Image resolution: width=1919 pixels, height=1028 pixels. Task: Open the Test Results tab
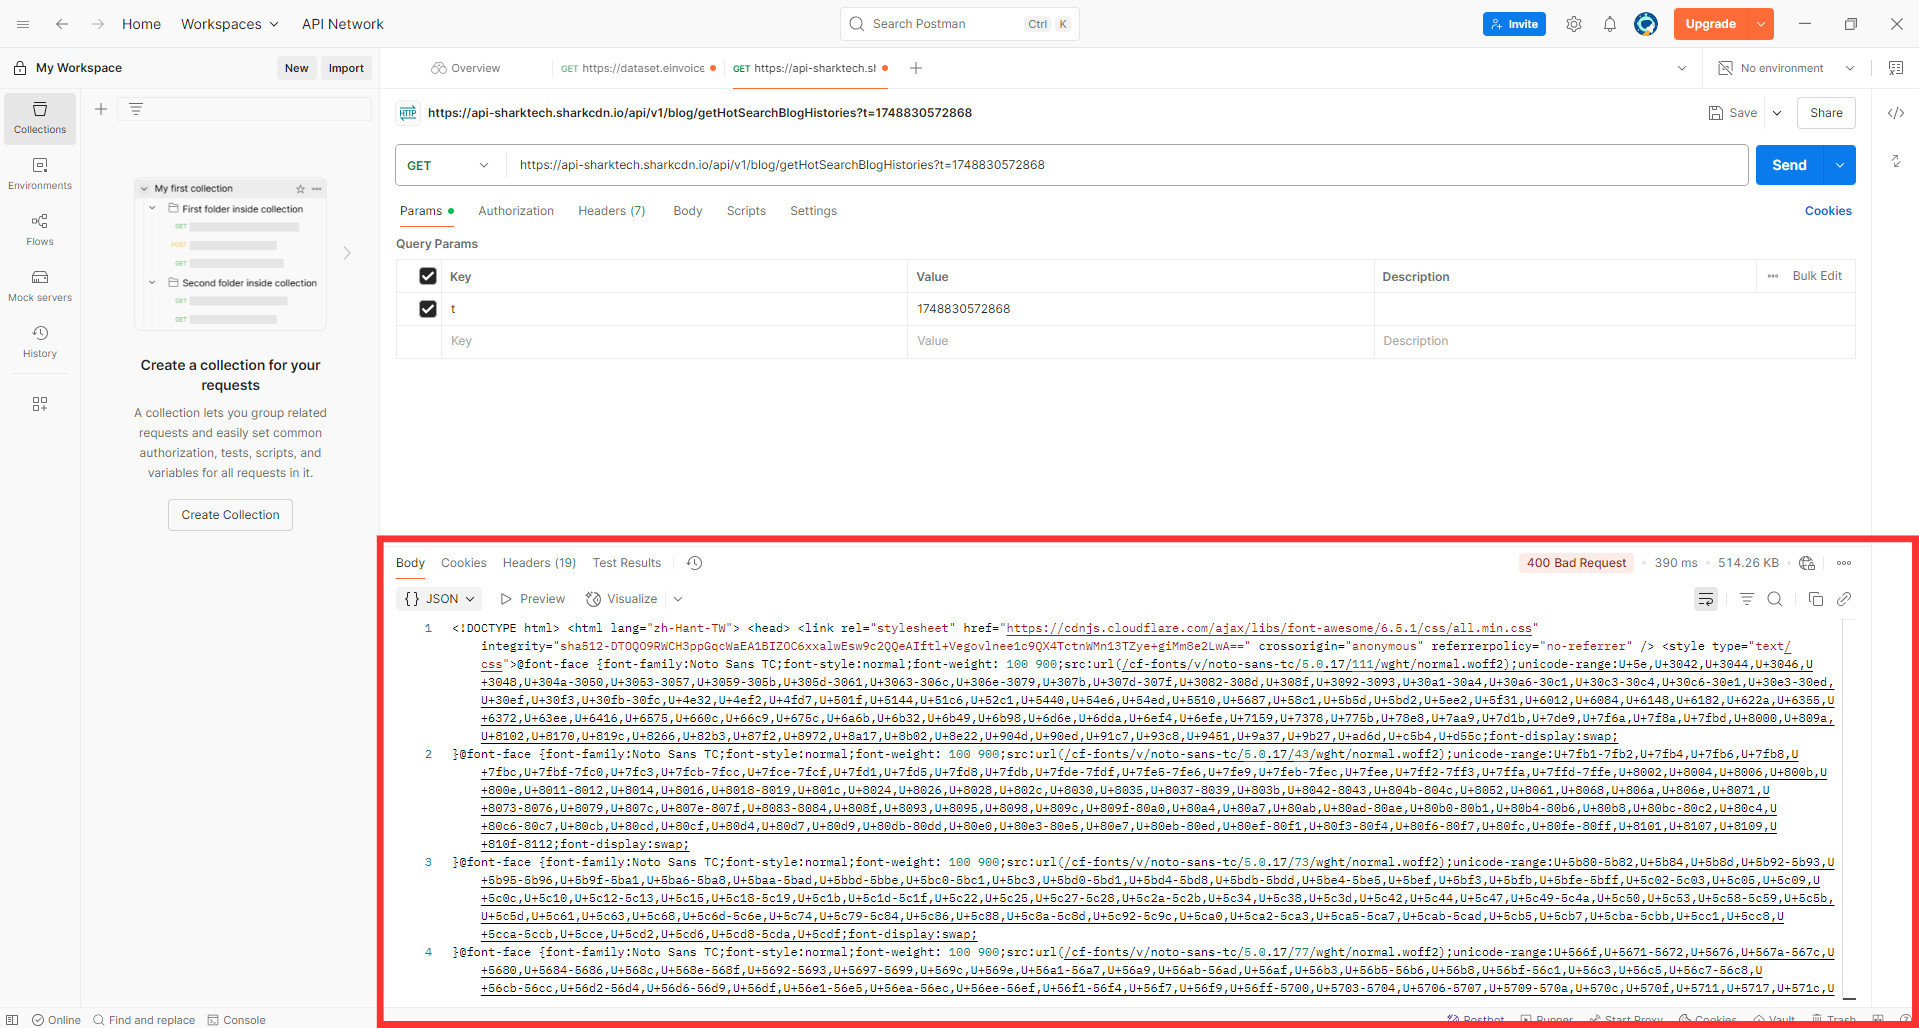coord(627,563)
